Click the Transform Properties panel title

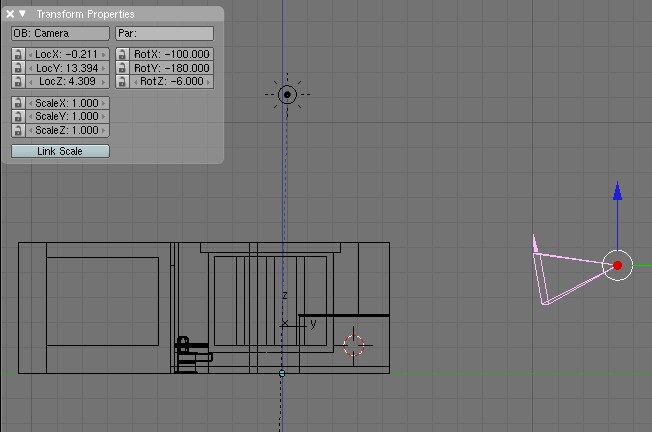click(86, 15)
